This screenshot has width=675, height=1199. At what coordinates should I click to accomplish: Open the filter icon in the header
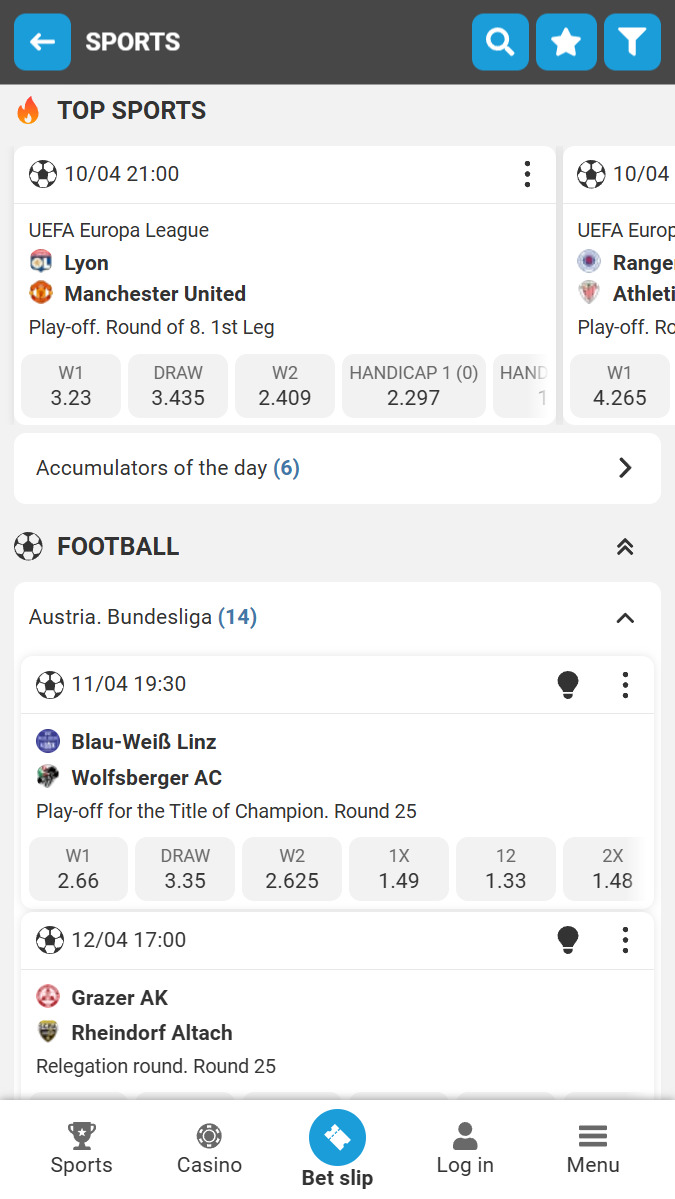tap(632, 42)
